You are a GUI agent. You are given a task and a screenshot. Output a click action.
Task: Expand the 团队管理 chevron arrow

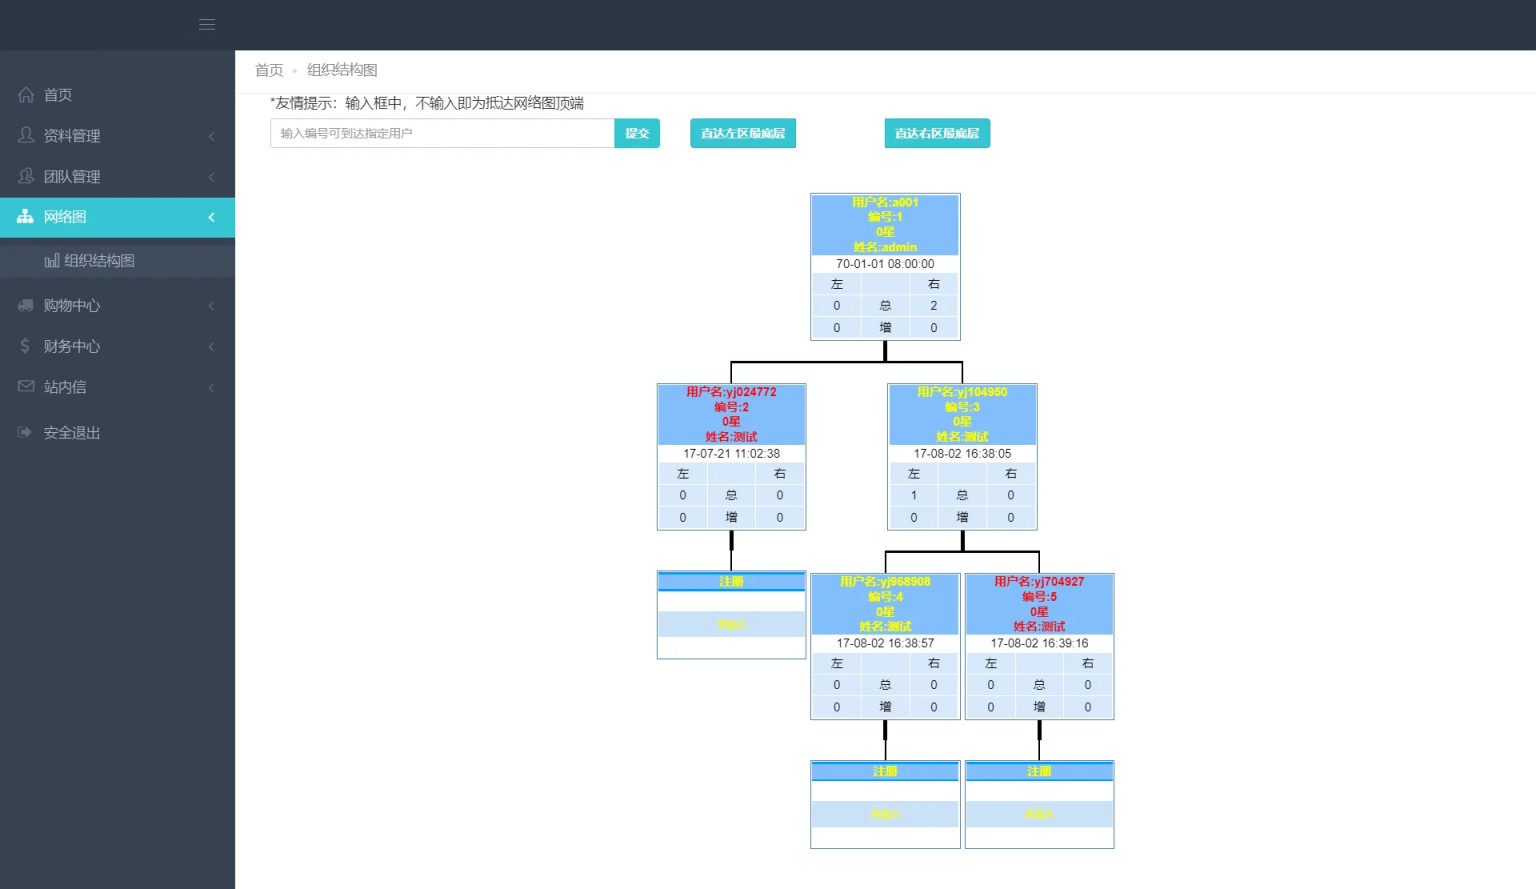coord(211,177)
